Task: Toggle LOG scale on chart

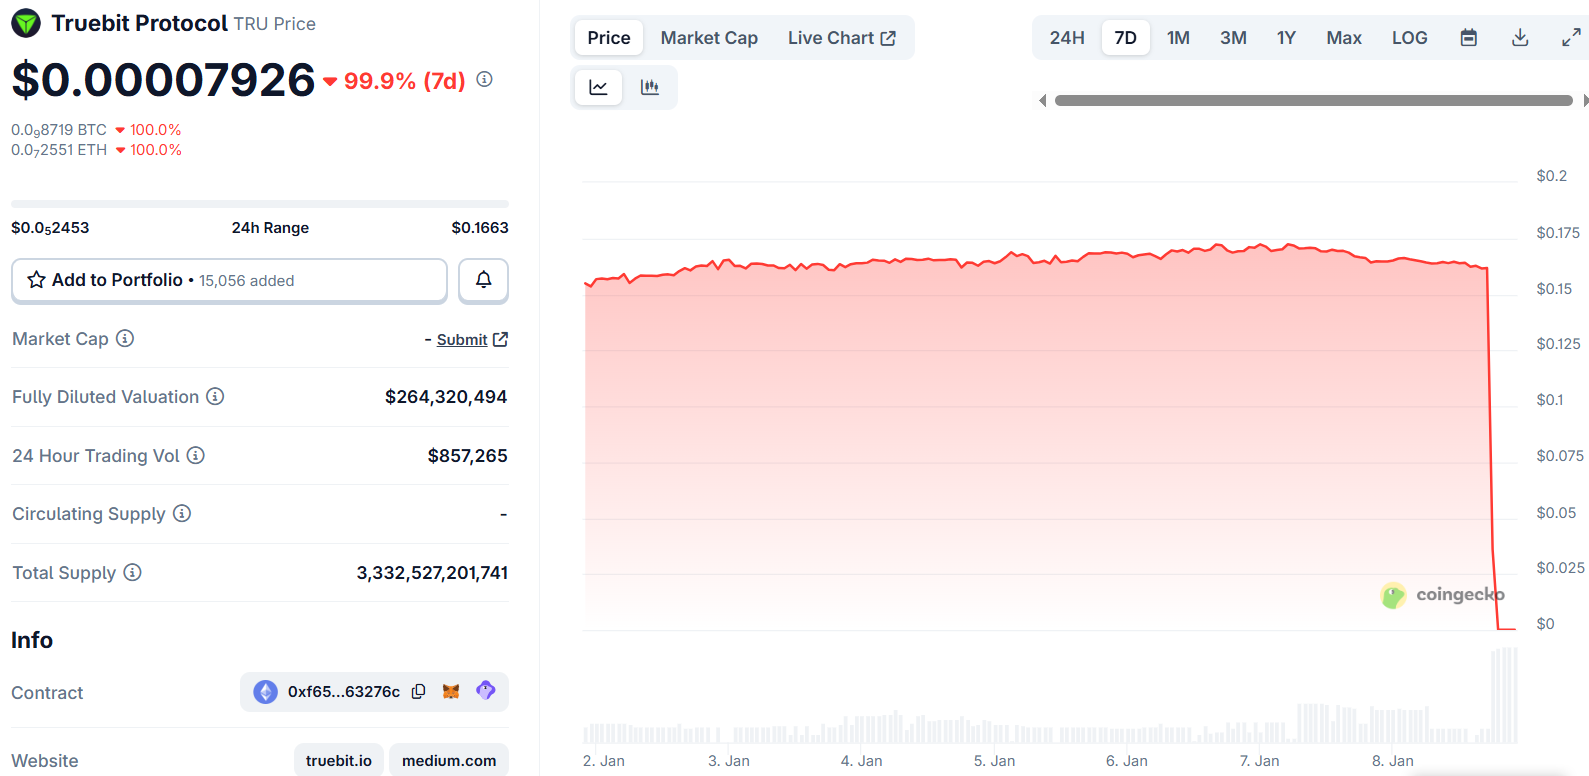Action: coord(1410,38)
